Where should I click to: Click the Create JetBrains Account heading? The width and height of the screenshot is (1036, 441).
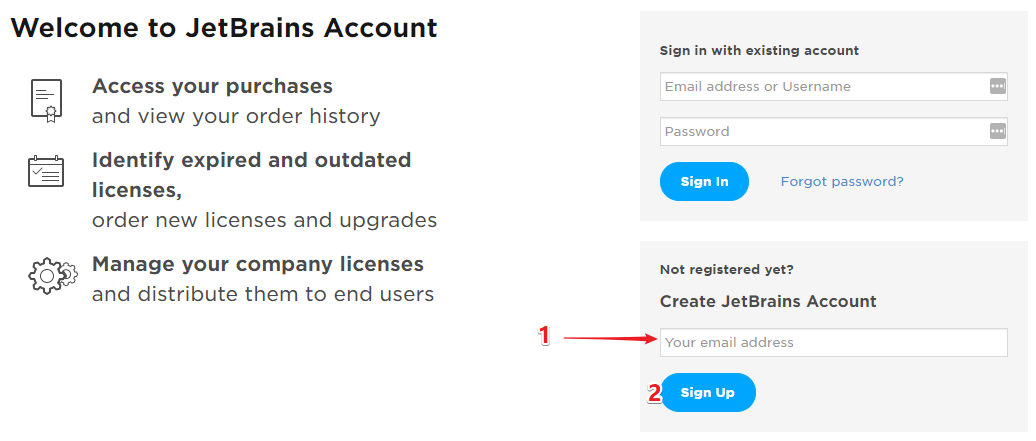coord(768,301)
